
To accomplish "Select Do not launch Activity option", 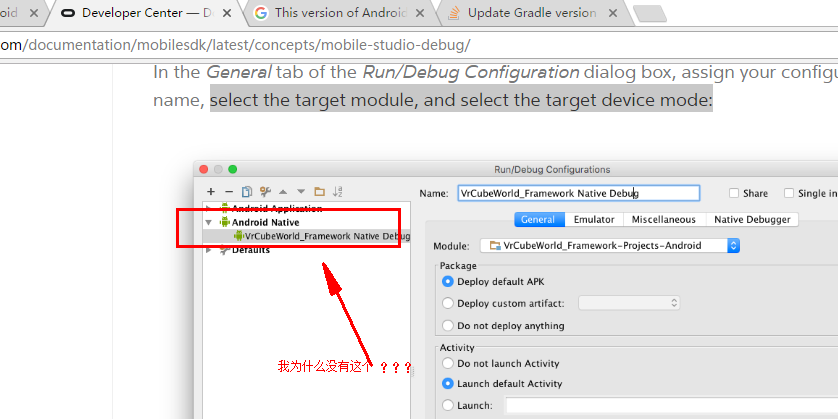I will [x=448, y=363].
